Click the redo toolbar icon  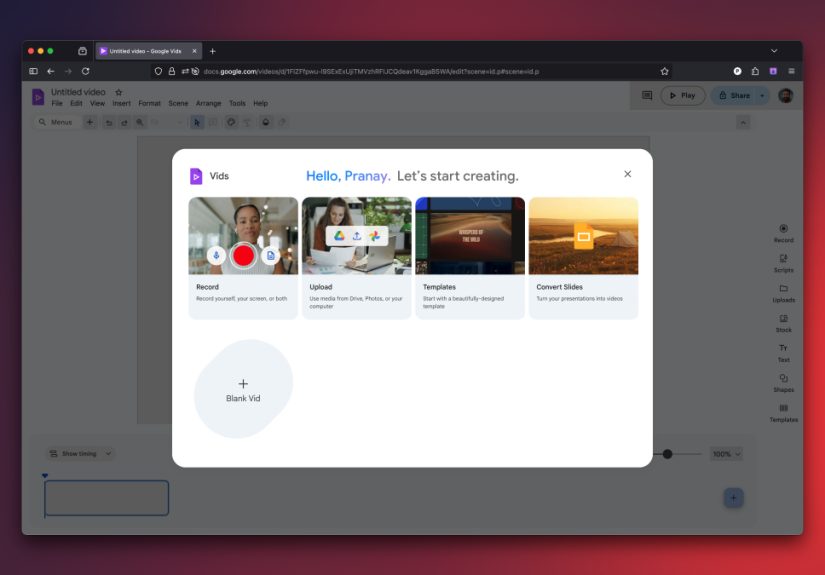point(124,123)
